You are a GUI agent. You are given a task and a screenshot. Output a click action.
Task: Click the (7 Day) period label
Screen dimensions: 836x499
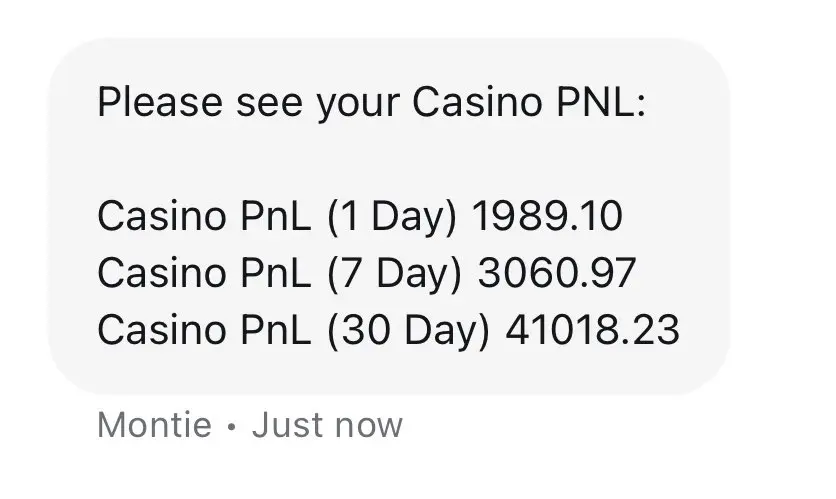tap(394, 274)
